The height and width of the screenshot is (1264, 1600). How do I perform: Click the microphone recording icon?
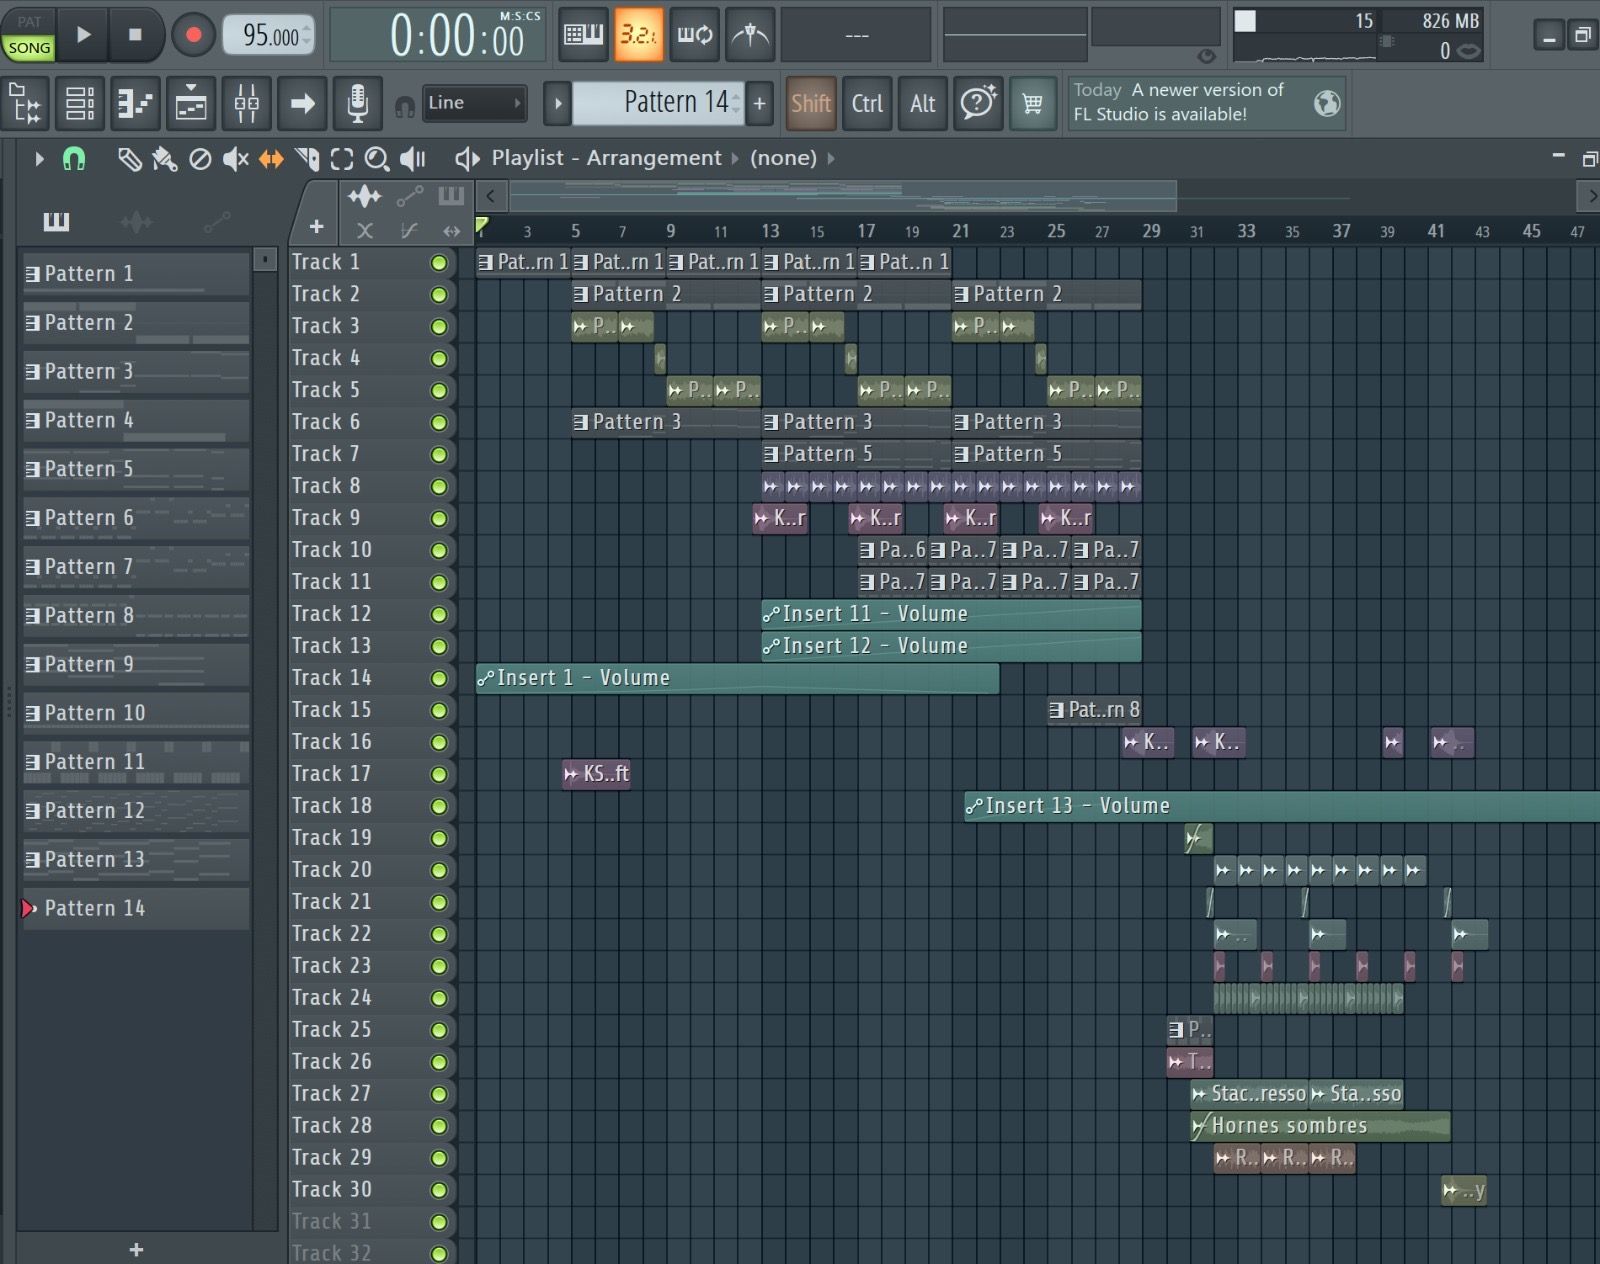point(357,103)
